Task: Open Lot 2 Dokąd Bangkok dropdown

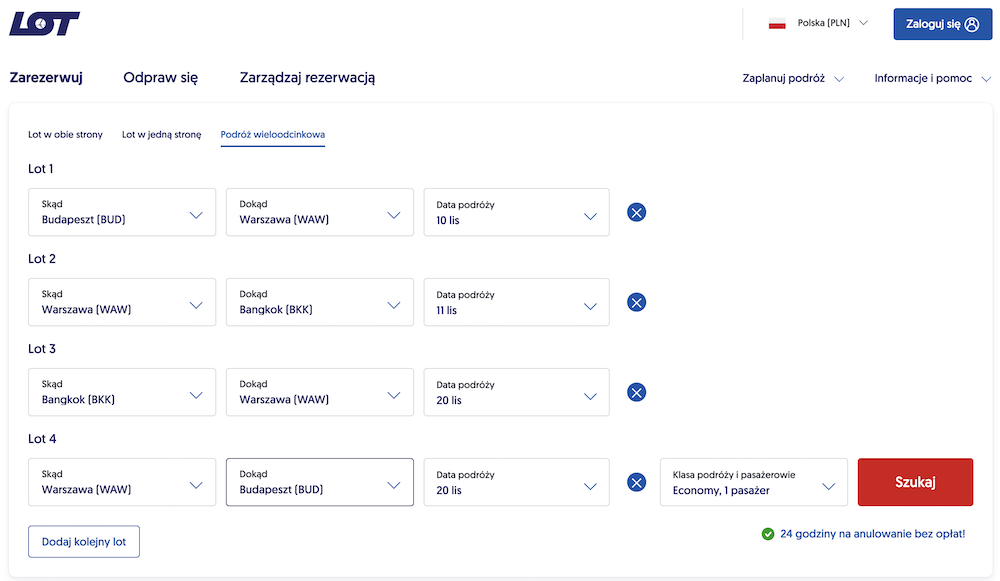Action: pyautogui.click(x=320, y=302)
